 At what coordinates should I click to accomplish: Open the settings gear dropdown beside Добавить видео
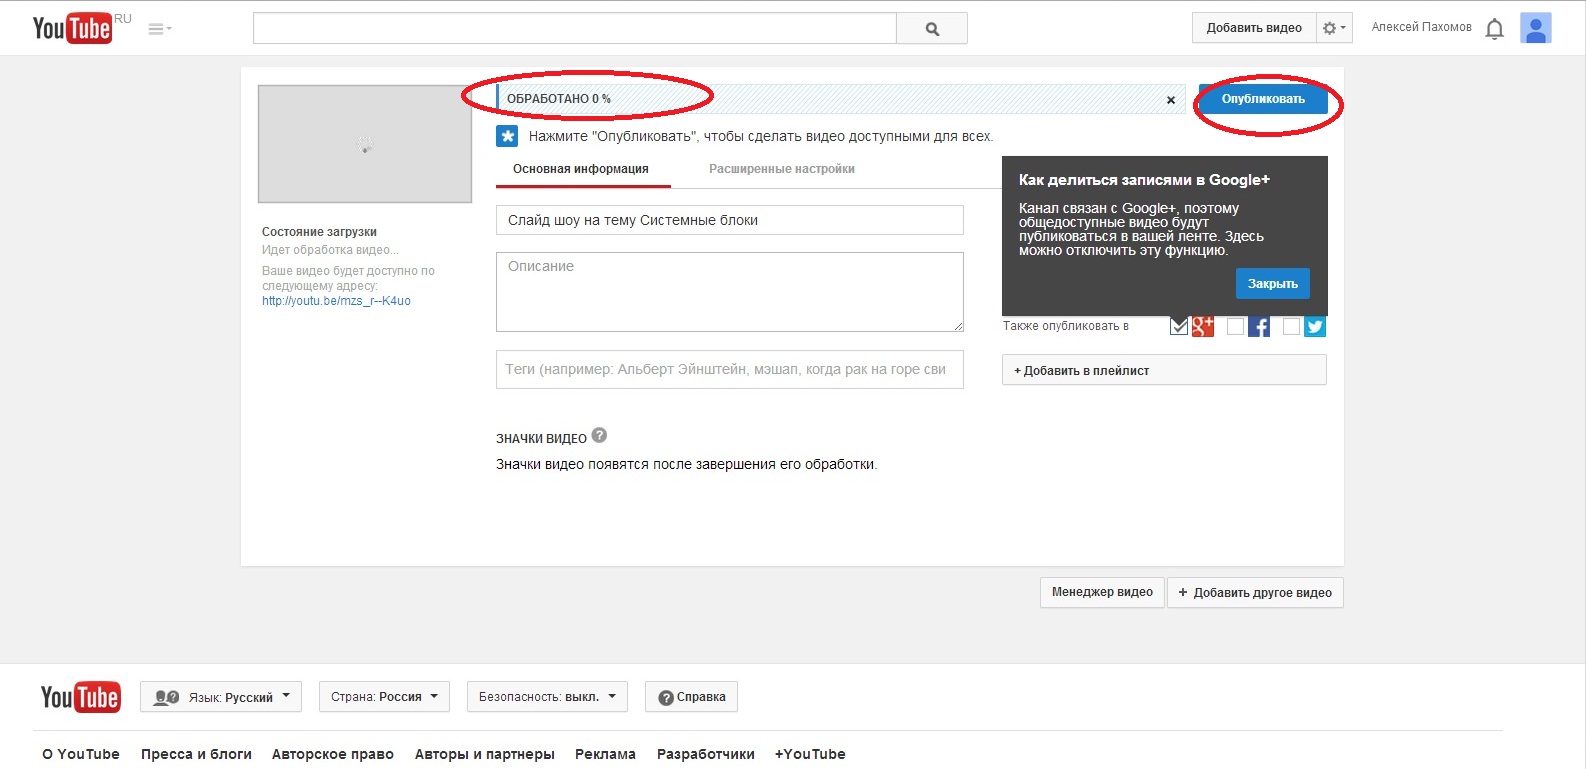1334,28
